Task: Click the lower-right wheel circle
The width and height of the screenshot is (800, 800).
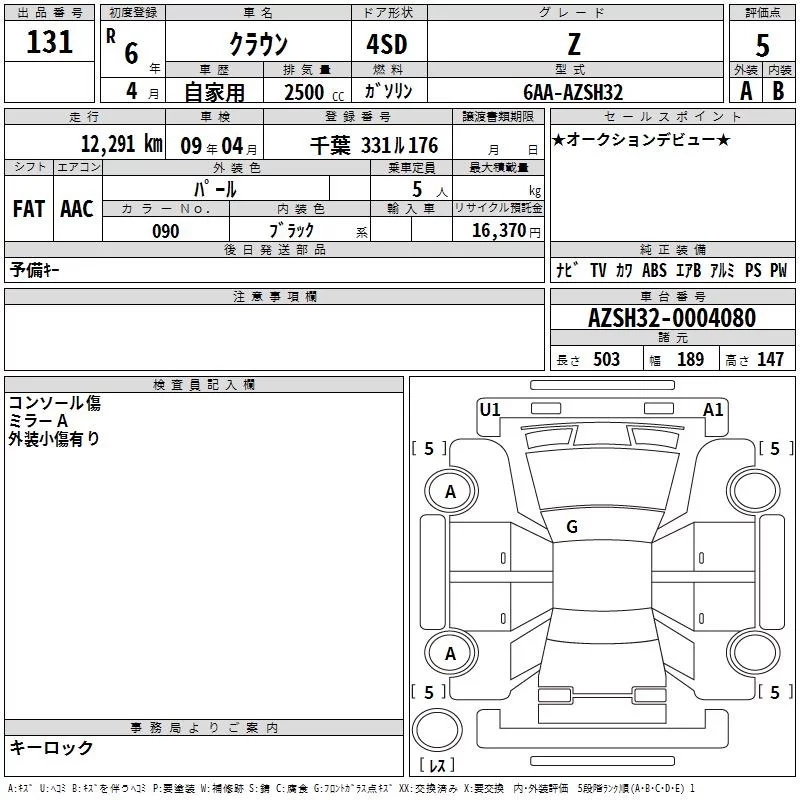Action: (x=754, y=652)
